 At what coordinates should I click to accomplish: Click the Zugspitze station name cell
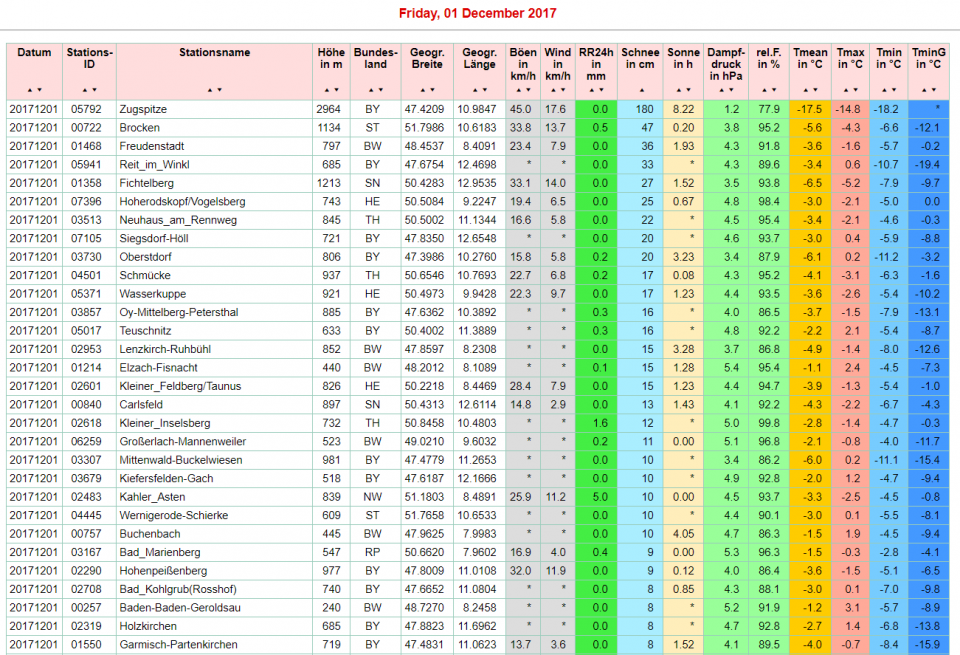click(143, 109)
